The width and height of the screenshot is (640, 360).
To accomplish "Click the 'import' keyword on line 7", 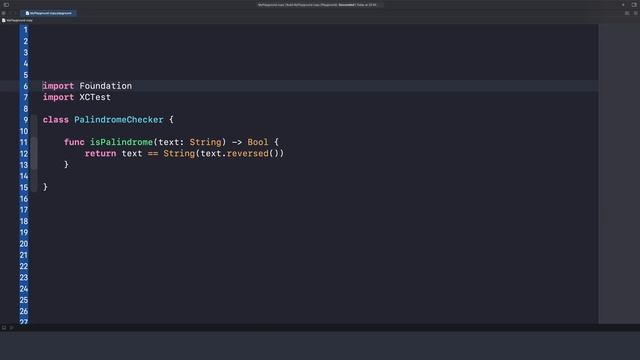I will [x=58, y=98].
